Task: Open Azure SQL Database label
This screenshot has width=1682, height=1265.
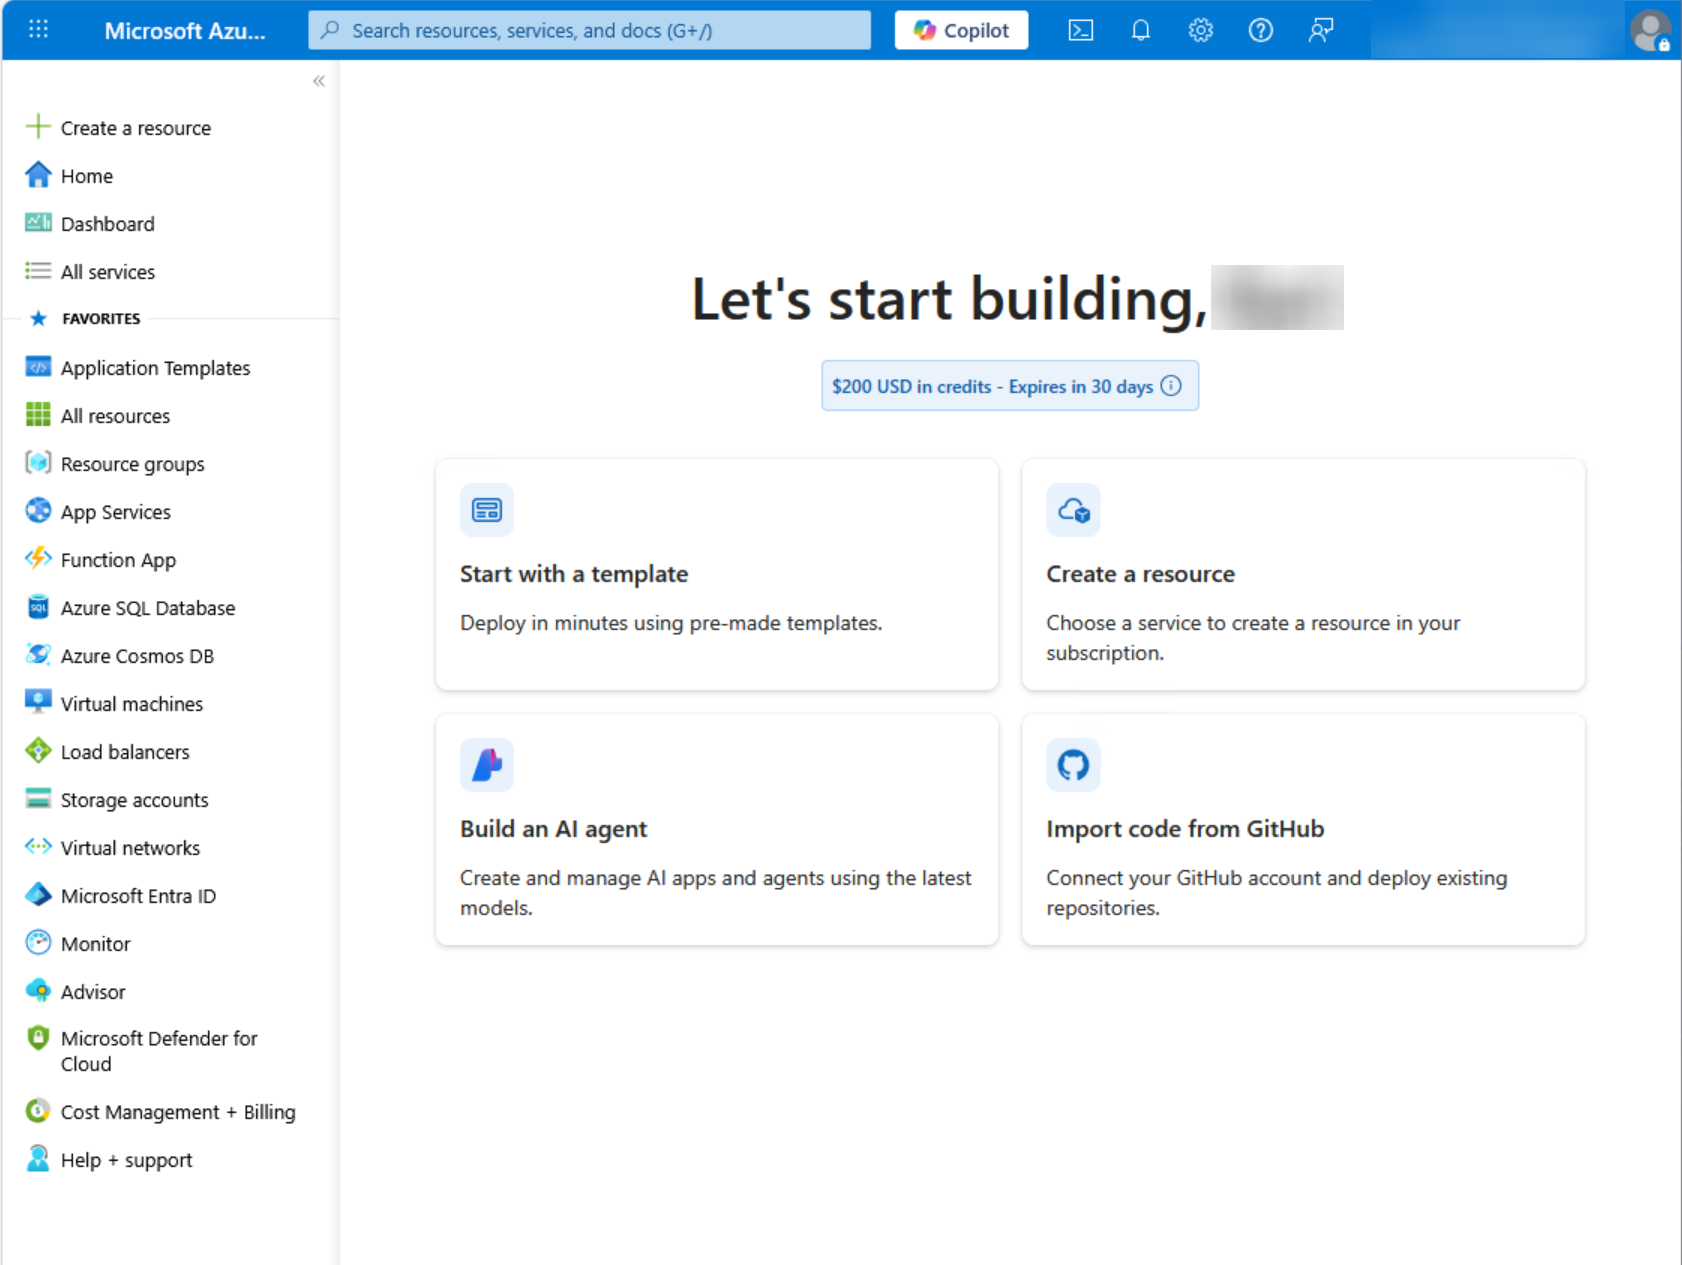Action: 148,608
